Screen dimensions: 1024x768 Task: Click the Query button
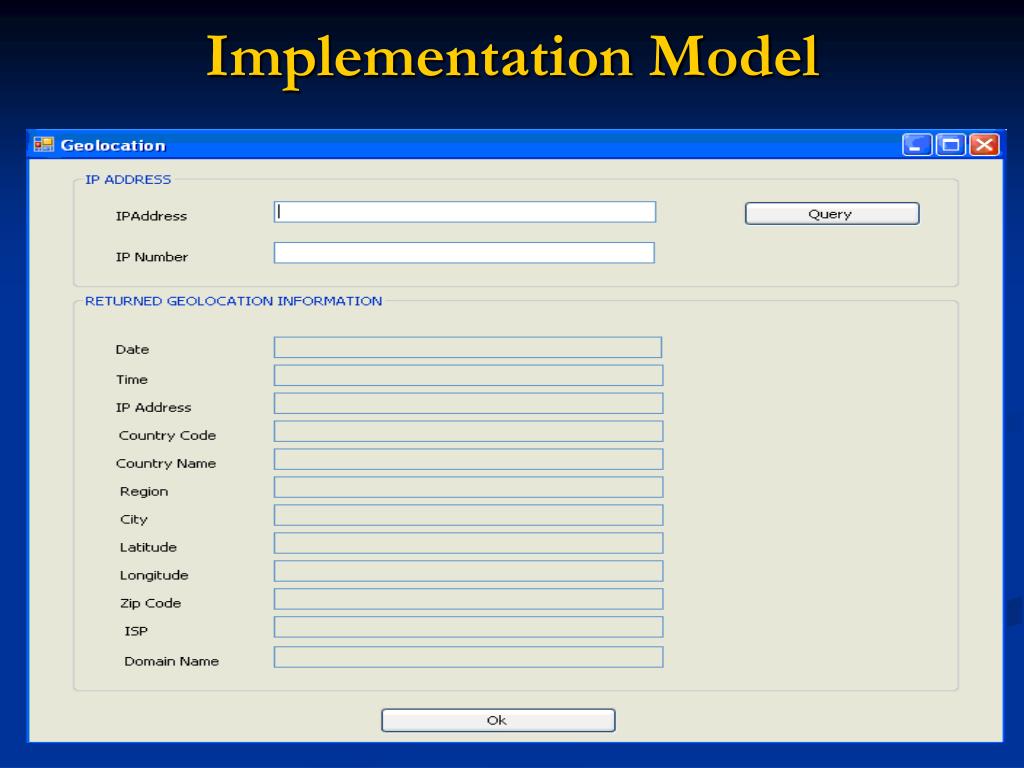click(832, 214)
